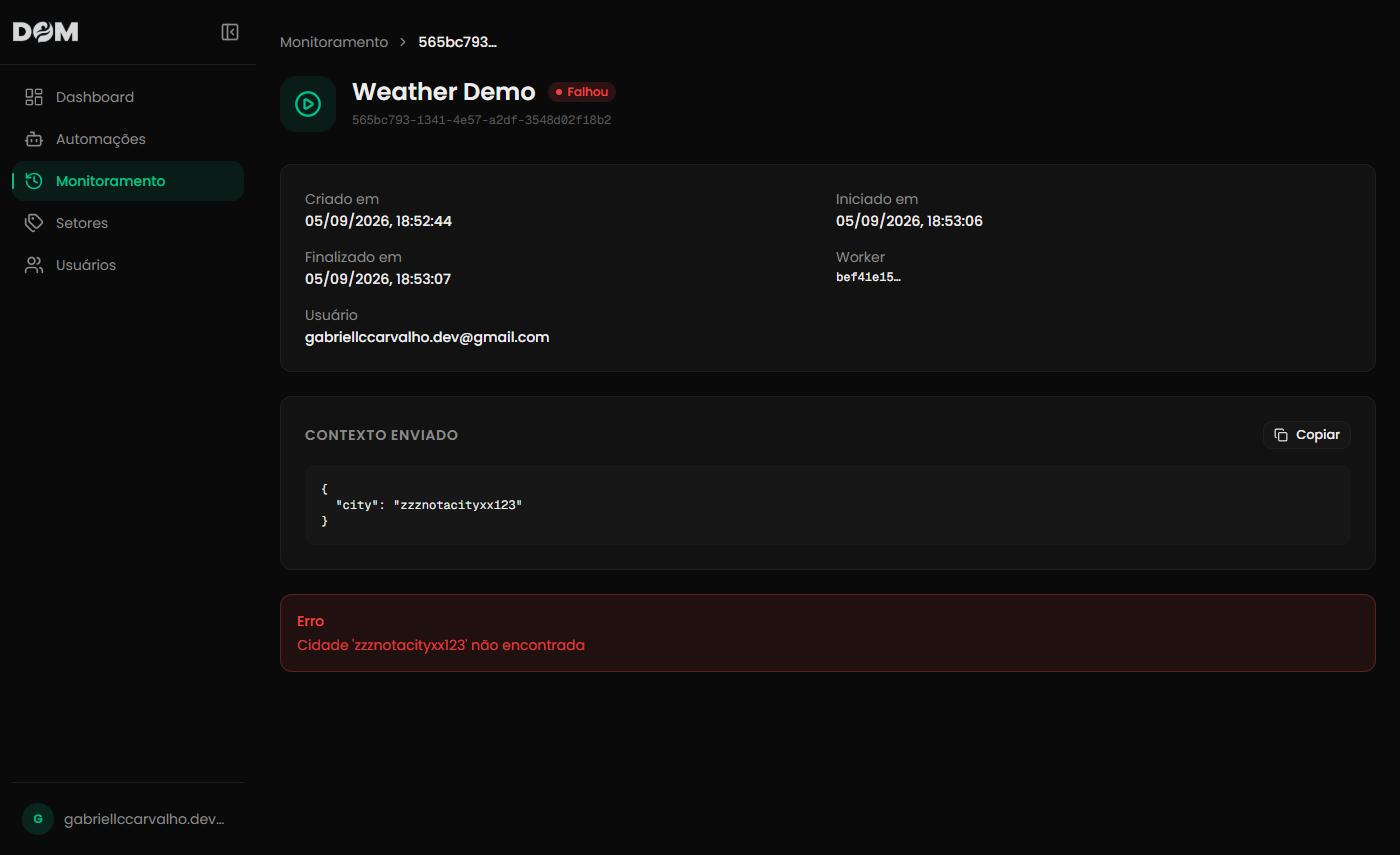The height and width of the screenshot is (855, 1400).
Task: Click the execution UUID under Weather Demo
Action: pos(482,120)
